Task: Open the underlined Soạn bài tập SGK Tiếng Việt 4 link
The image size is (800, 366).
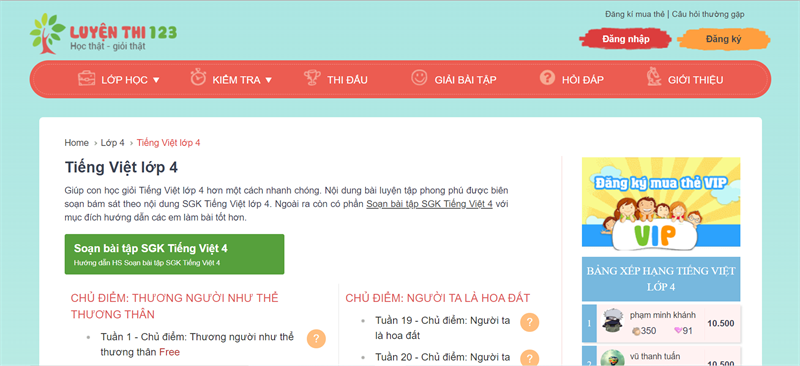Action: (429, 204)
